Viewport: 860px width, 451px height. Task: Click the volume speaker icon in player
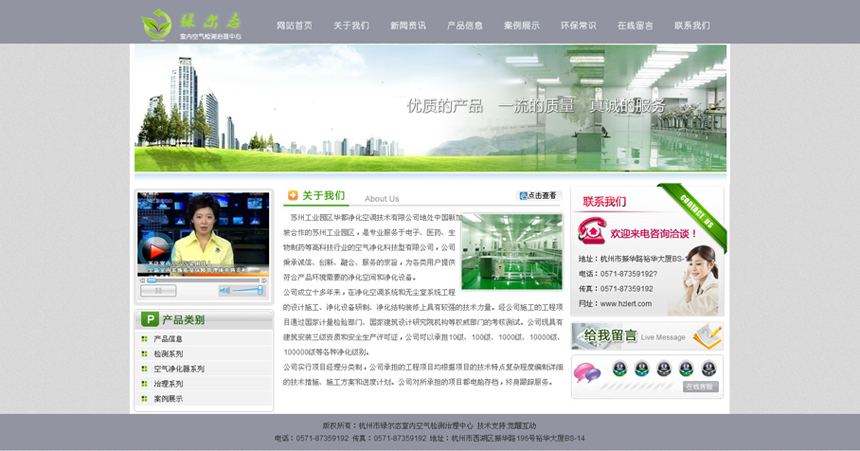point(223,291)
